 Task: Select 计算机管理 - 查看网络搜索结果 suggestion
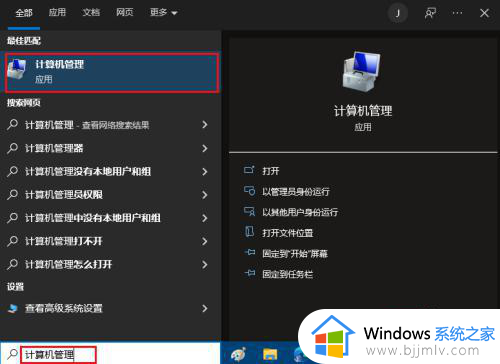(x=87, y=125)
